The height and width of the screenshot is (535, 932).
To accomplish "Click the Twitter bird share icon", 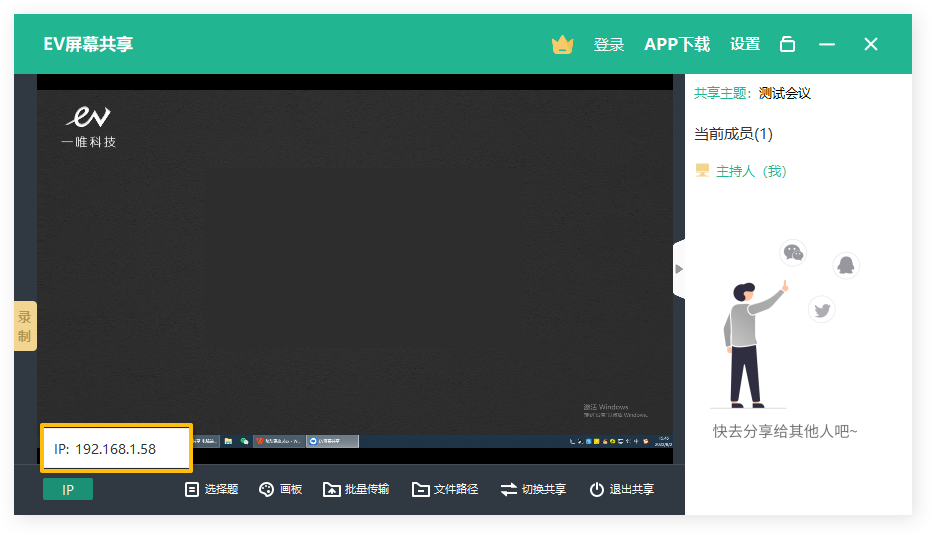I will point(822,310).
